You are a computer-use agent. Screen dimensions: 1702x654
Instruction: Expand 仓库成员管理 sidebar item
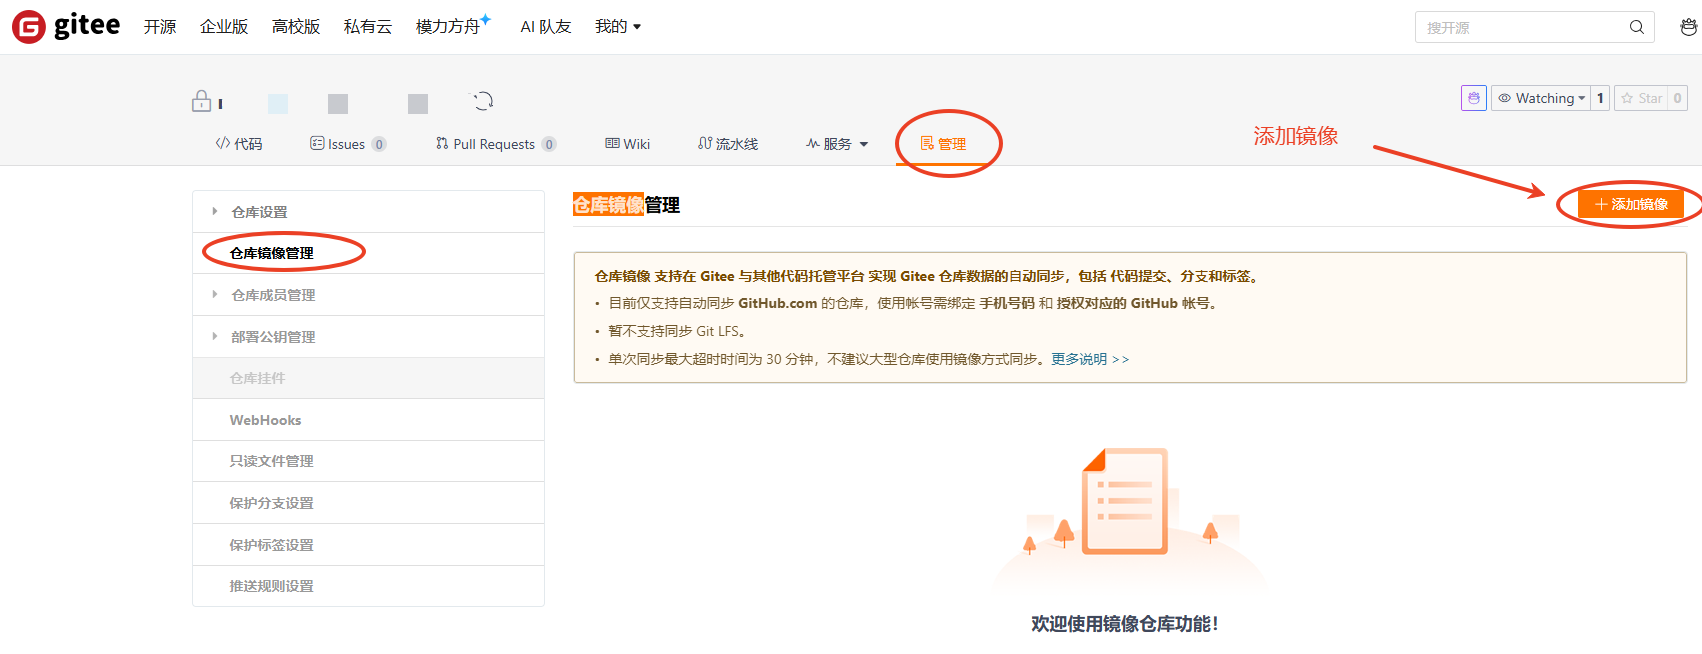click(x=273, y=295)
